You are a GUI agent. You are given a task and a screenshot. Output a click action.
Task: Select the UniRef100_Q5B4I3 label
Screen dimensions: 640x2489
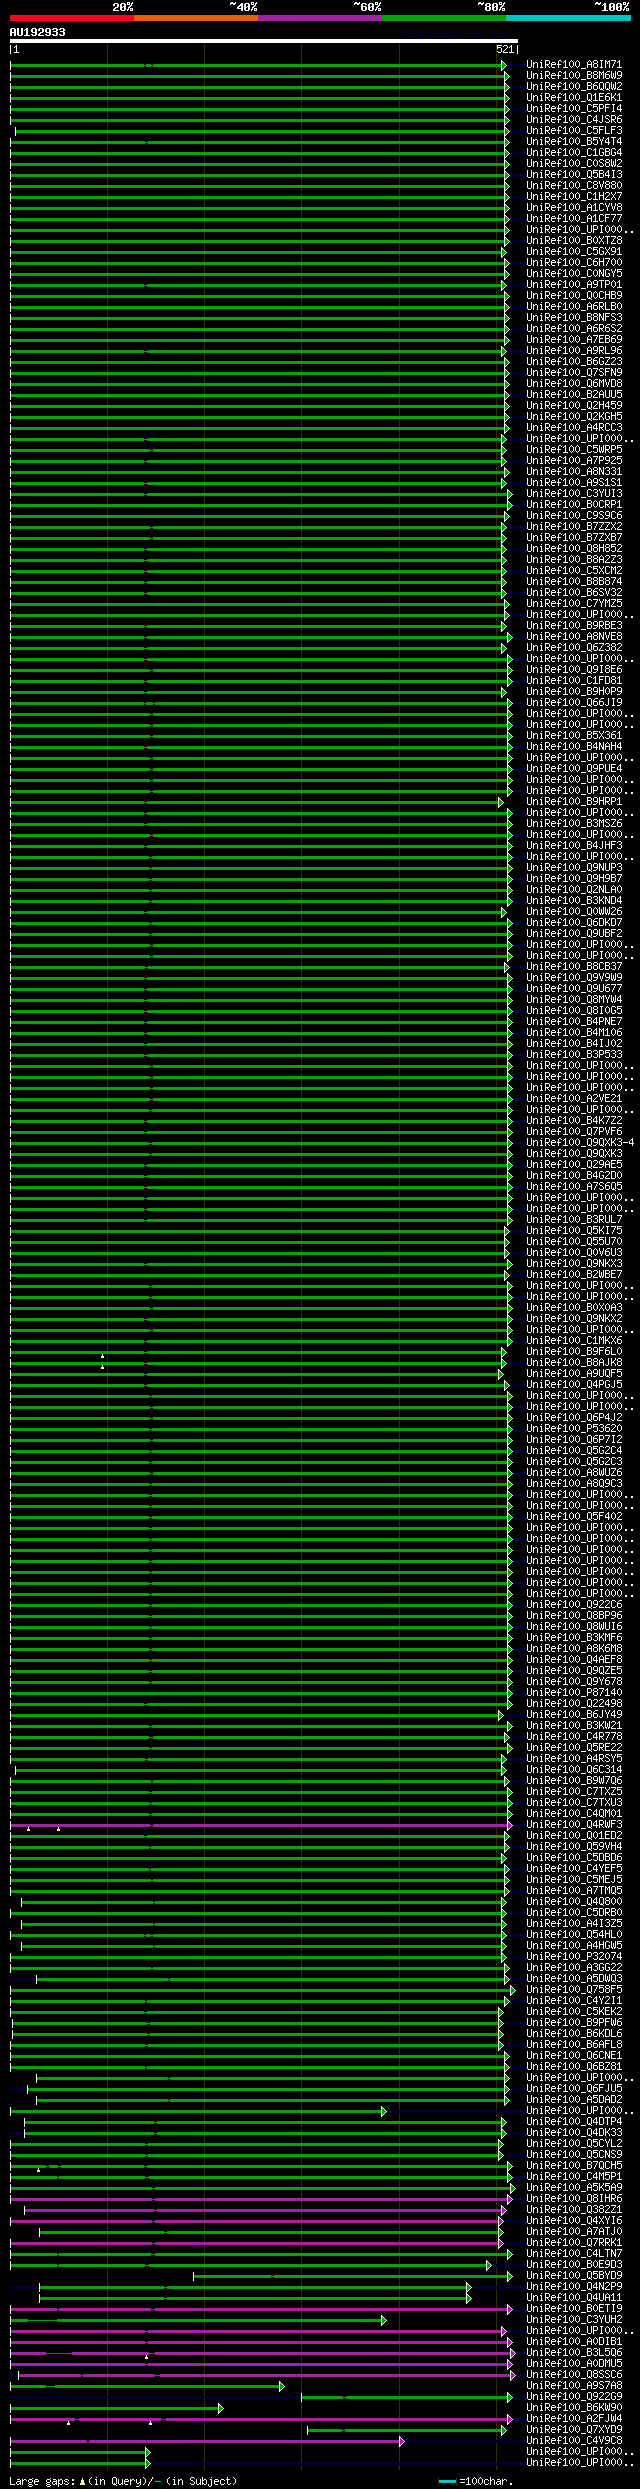[574, 175]
